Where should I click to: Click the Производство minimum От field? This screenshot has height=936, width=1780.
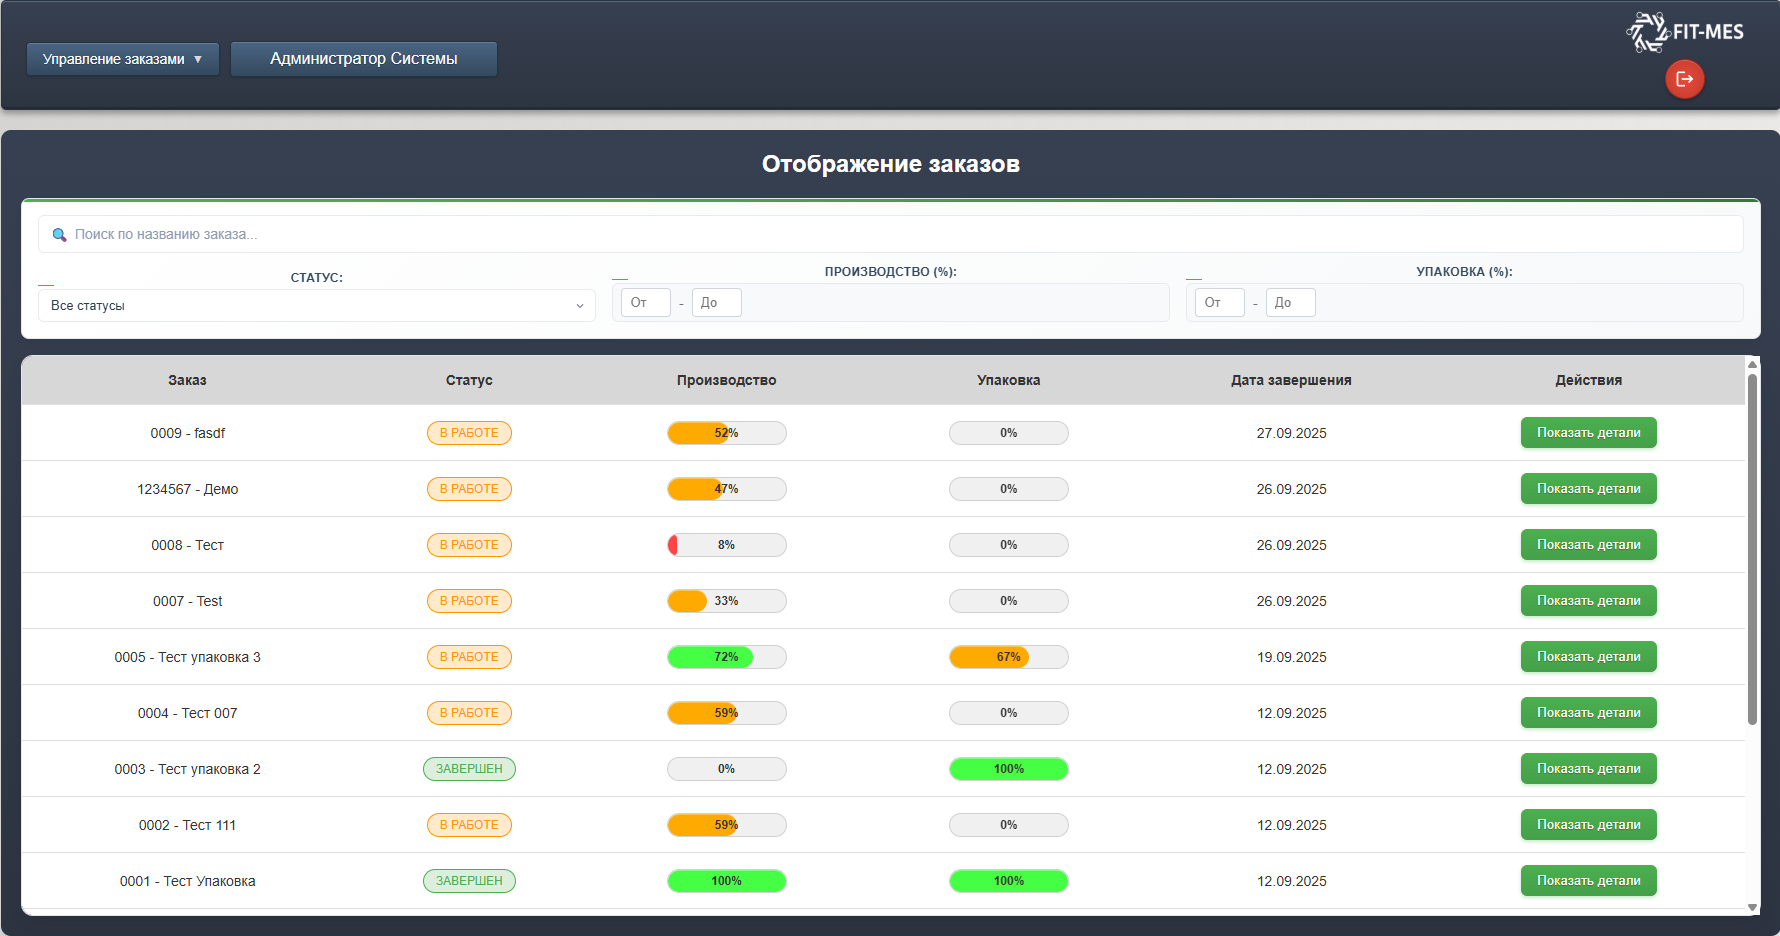click(x=645, y=303)
